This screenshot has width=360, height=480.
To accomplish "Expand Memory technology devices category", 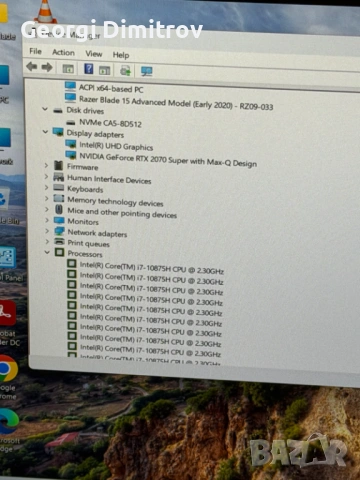I will click(x=47, y=198).
